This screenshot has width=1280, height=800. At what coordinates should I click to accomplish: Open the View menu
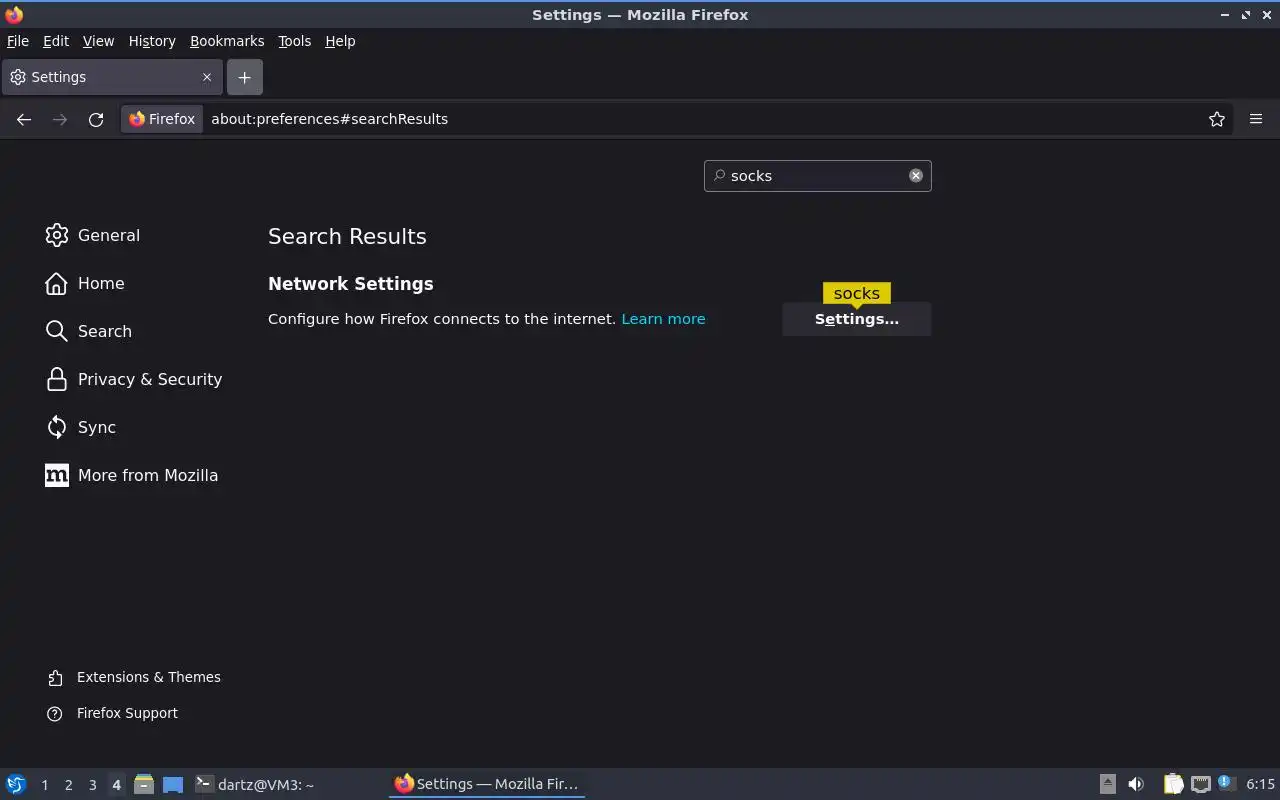98,41
